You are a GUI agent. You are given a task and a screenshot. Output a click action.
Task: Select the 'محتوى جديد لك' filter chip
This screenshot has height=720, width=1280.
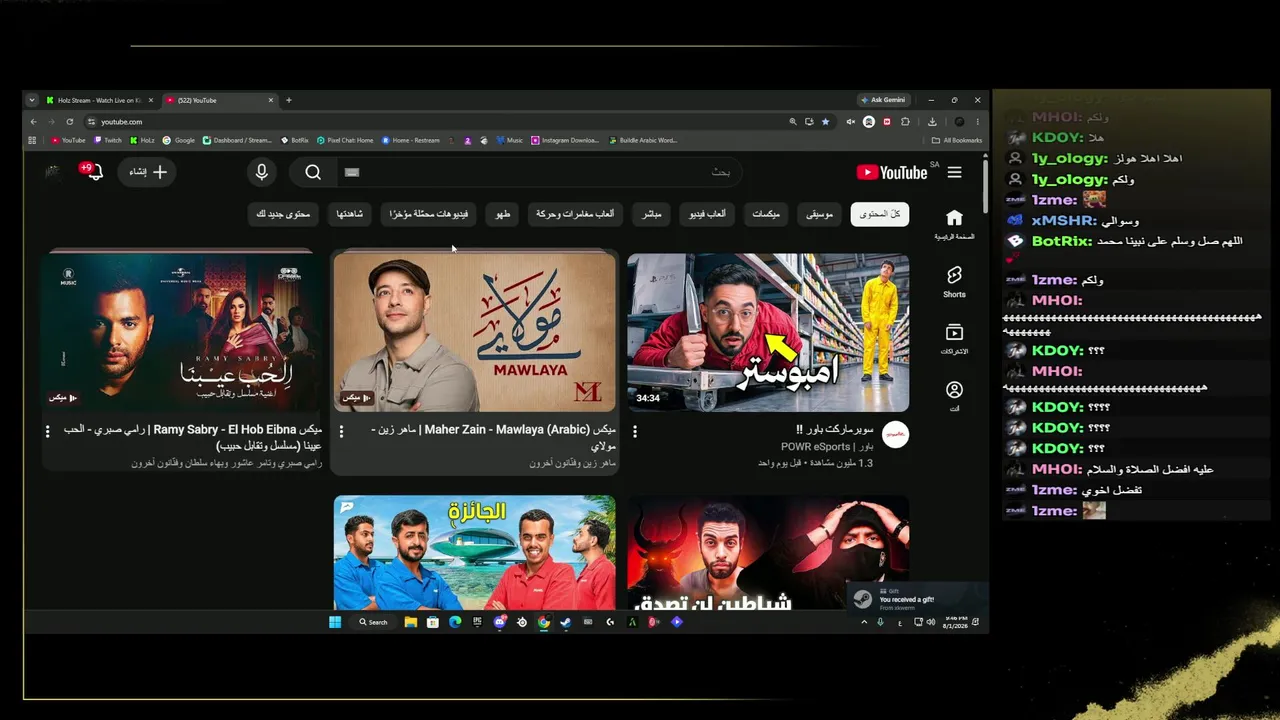(x=283, y=214)
